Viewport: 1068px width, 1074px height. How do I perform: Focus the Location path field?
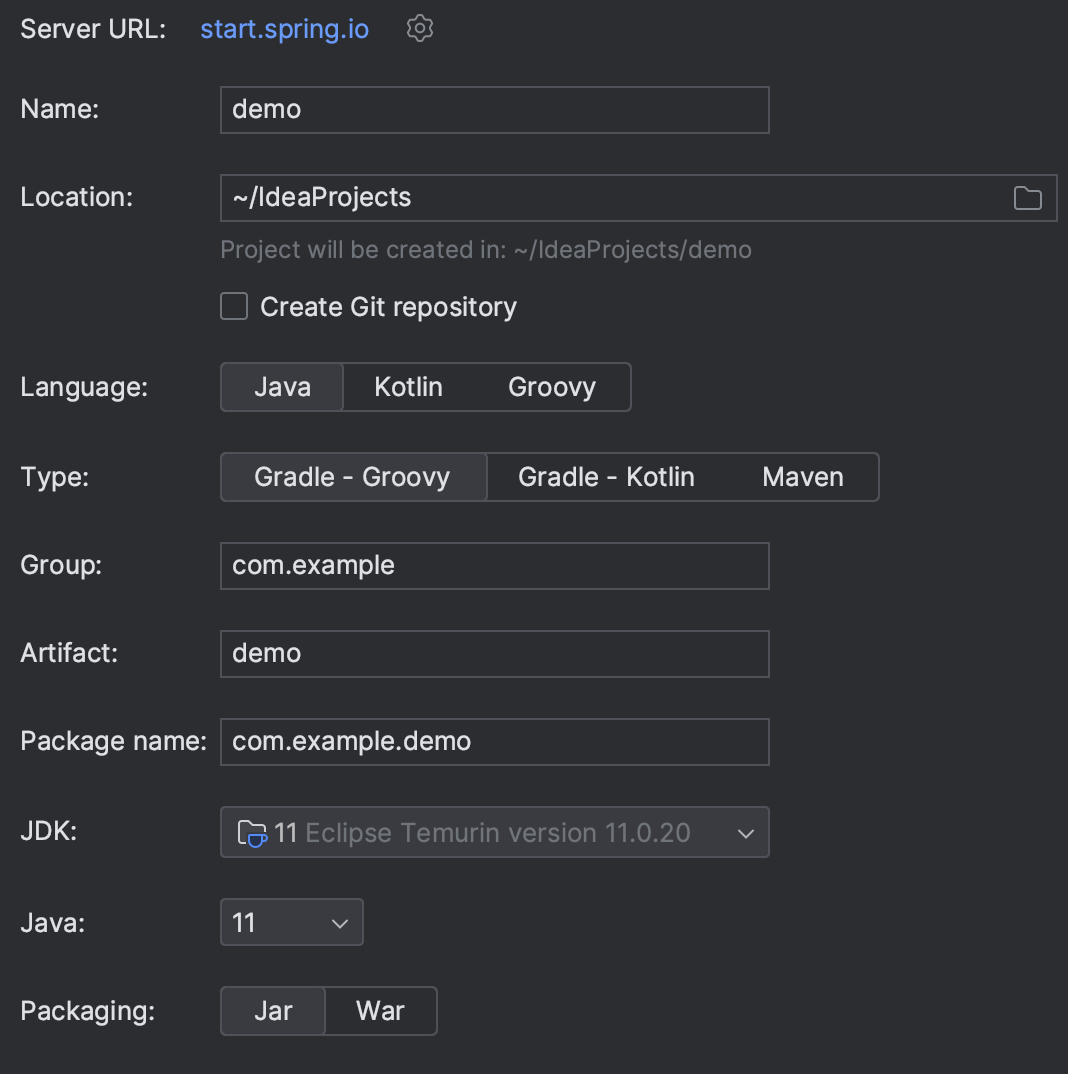(x=638, y=198)
